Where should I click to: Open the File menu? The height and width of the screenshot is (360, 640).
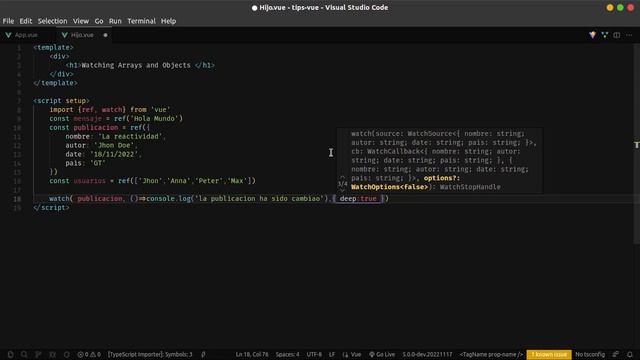[8, 21]
